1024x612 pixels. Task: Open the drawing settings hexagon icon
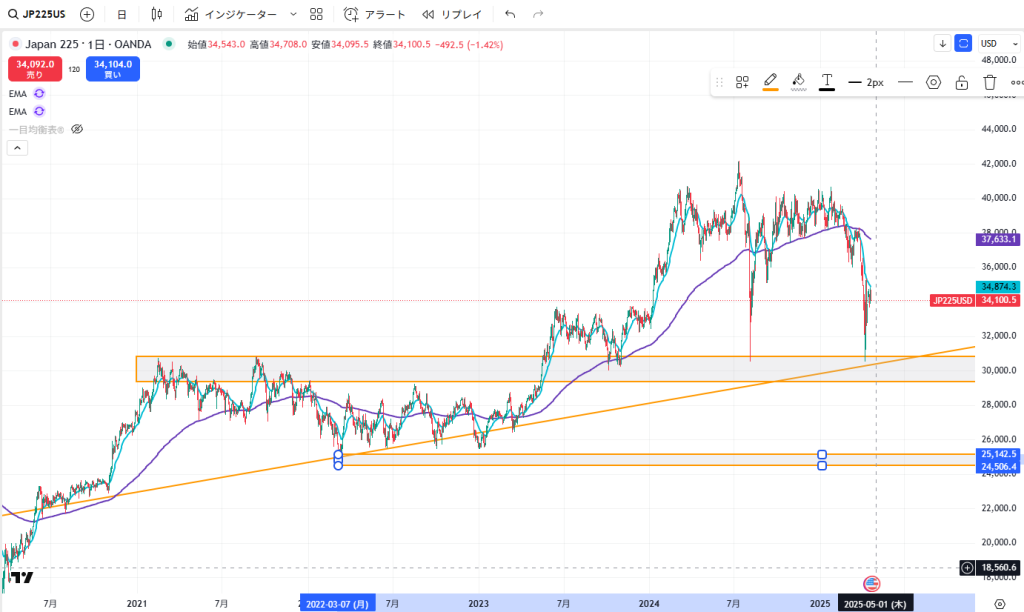(933, 82)
